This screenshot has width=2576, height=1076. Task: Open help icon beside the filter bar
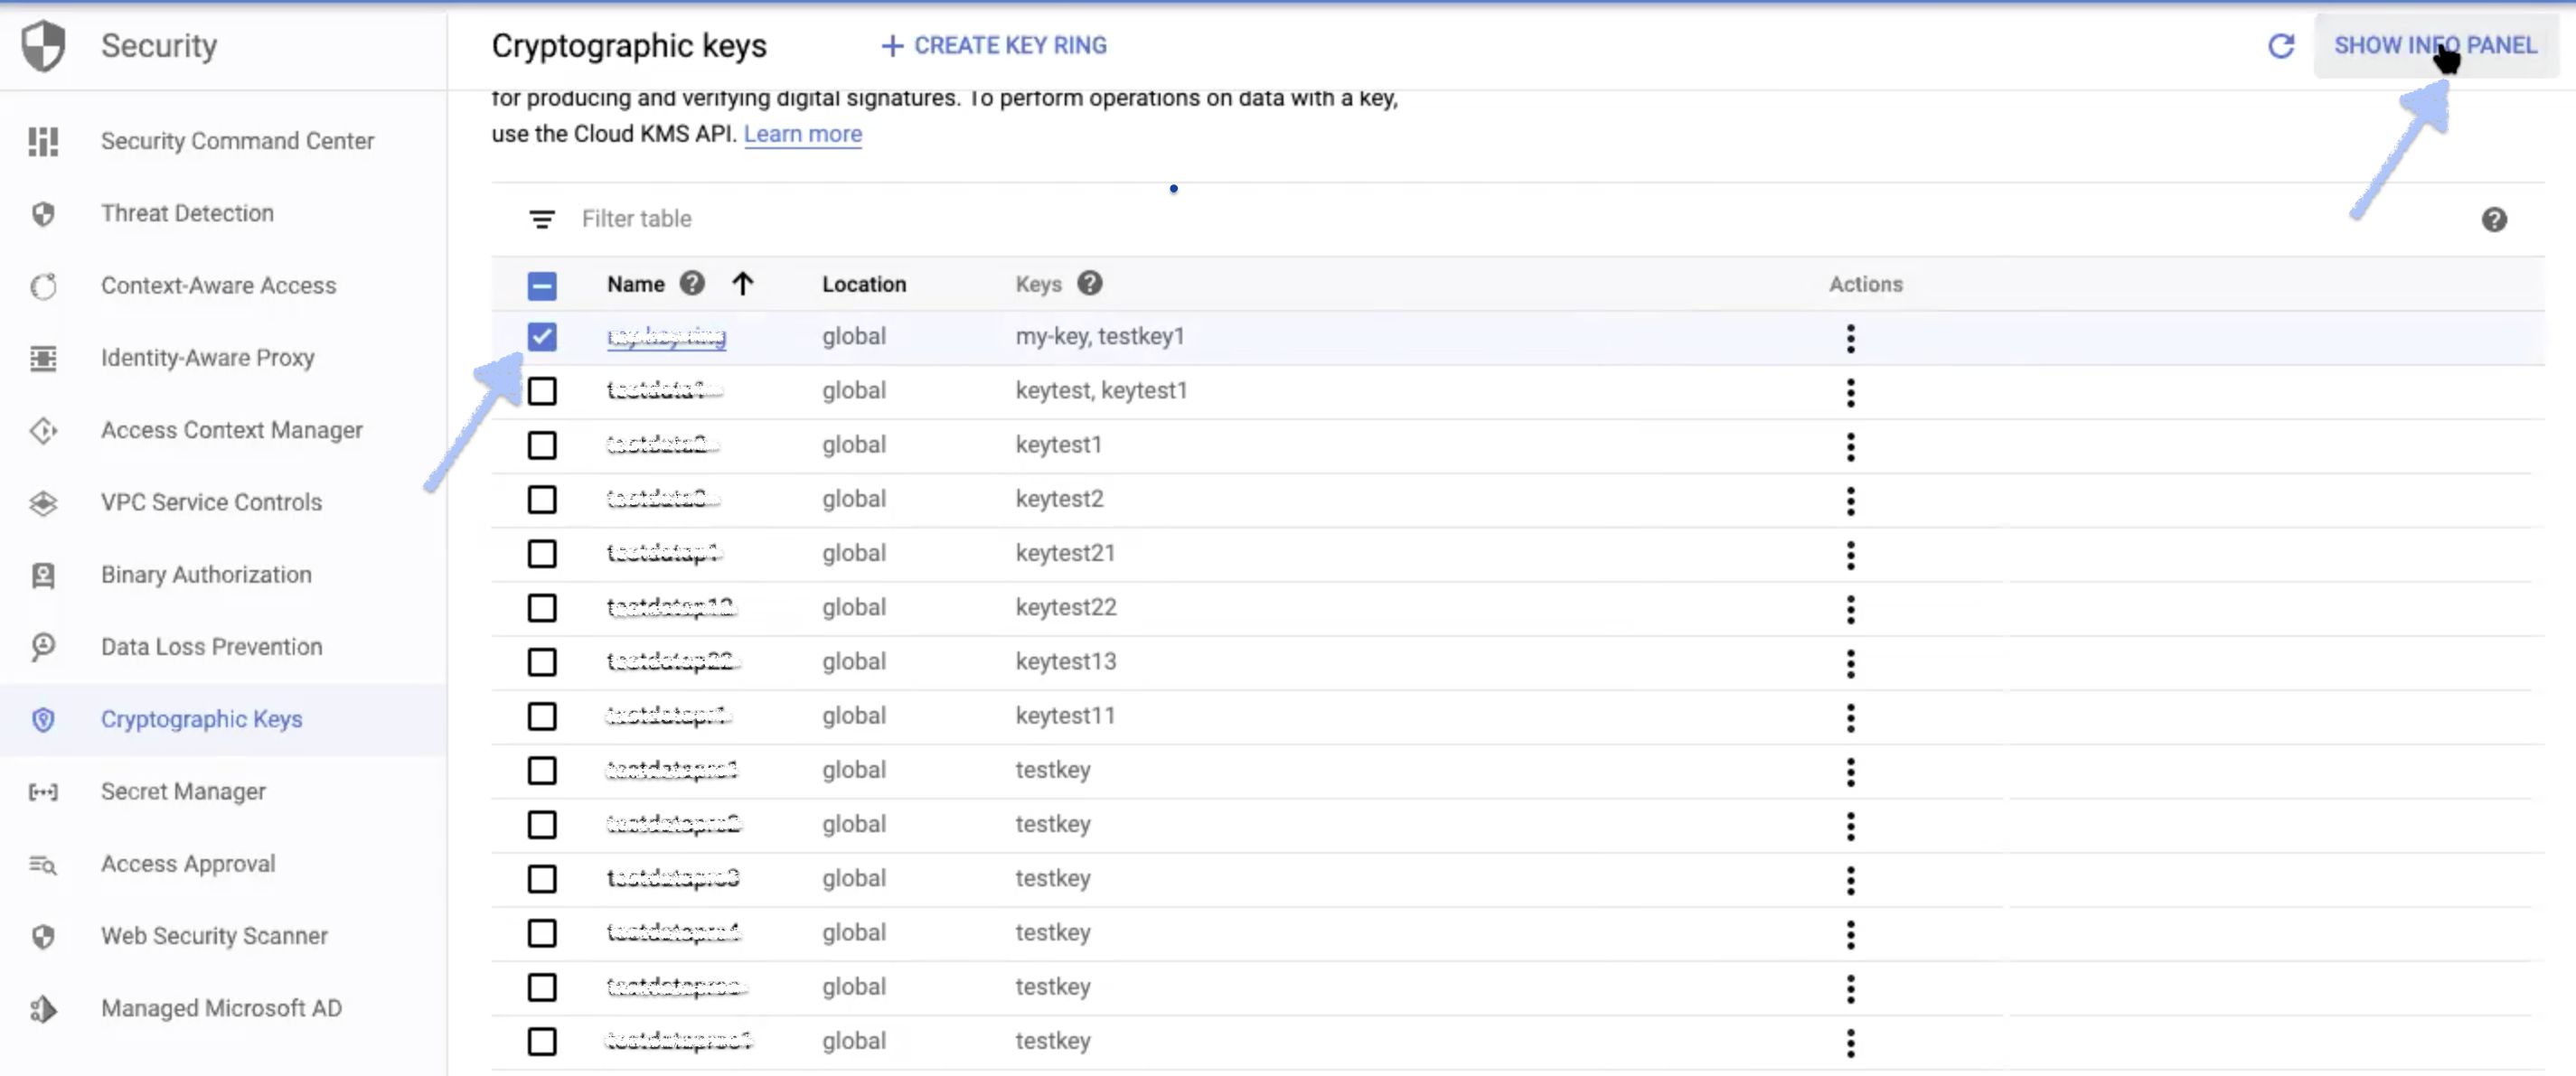[x=2493, y=219]
